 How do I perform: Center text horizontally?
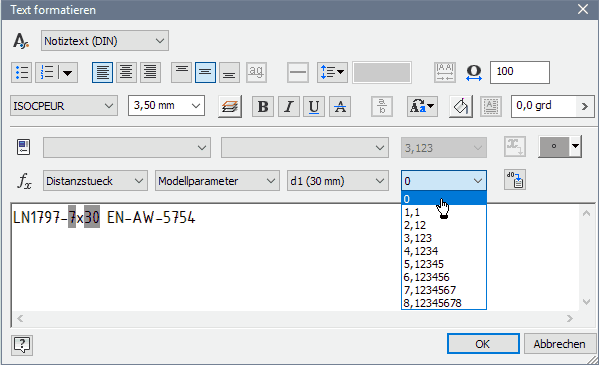coord(126,72)
